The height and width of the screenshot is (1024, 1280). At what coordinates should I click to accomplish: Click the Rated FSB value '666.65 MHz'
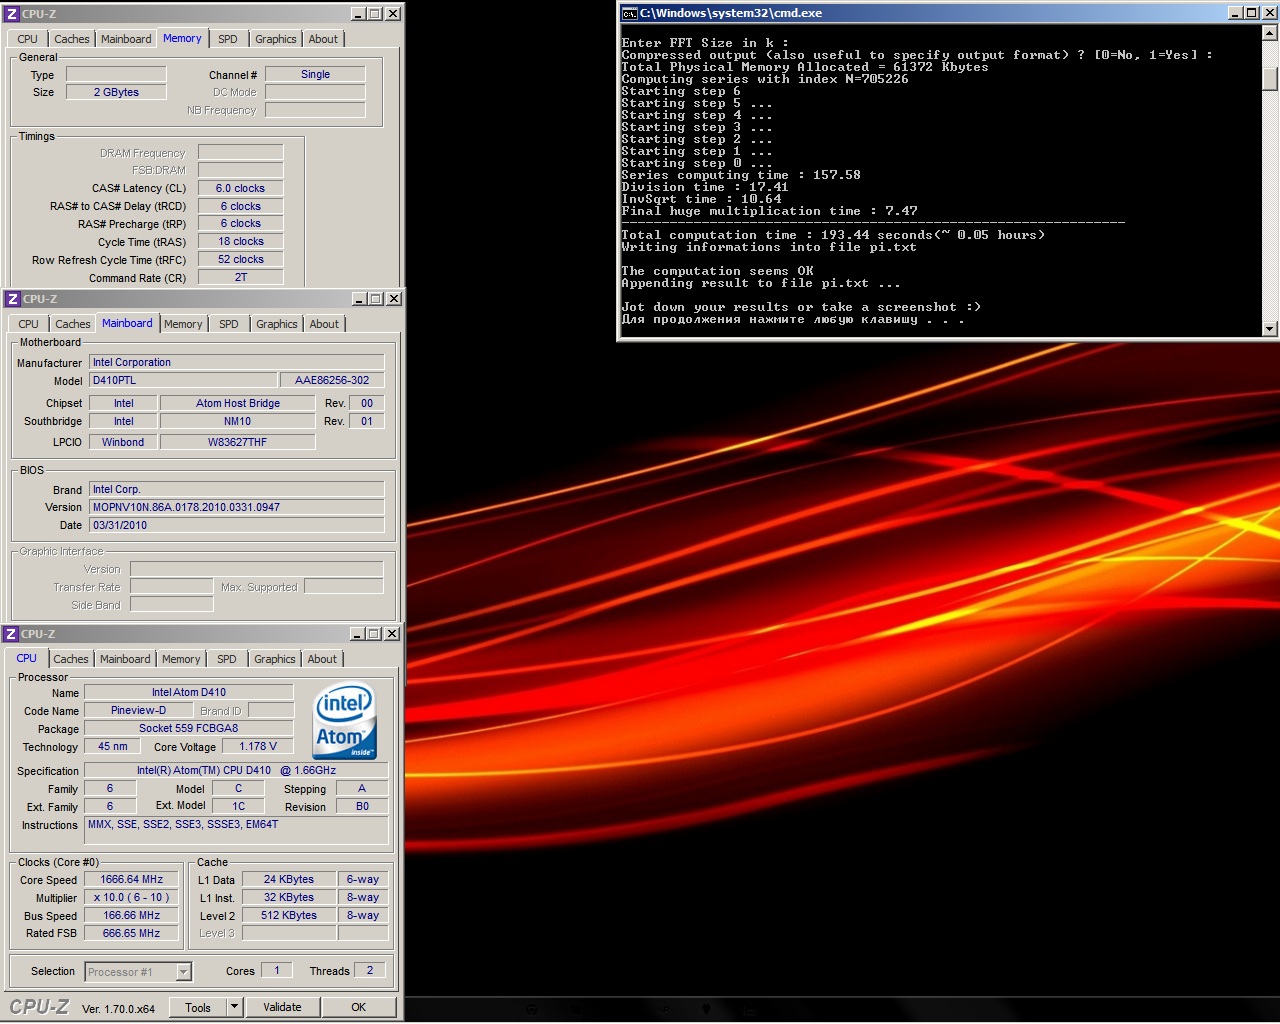[132, 933]
